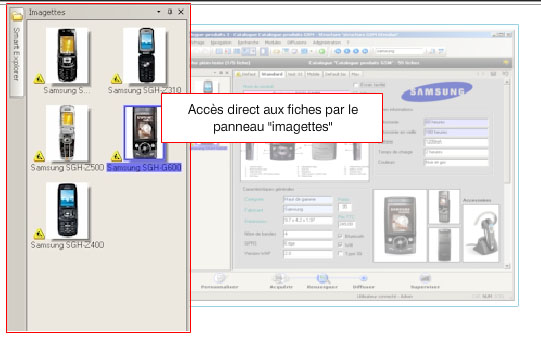Open the Diffusion menu
541x362 pixels.
tap(296, 42)
